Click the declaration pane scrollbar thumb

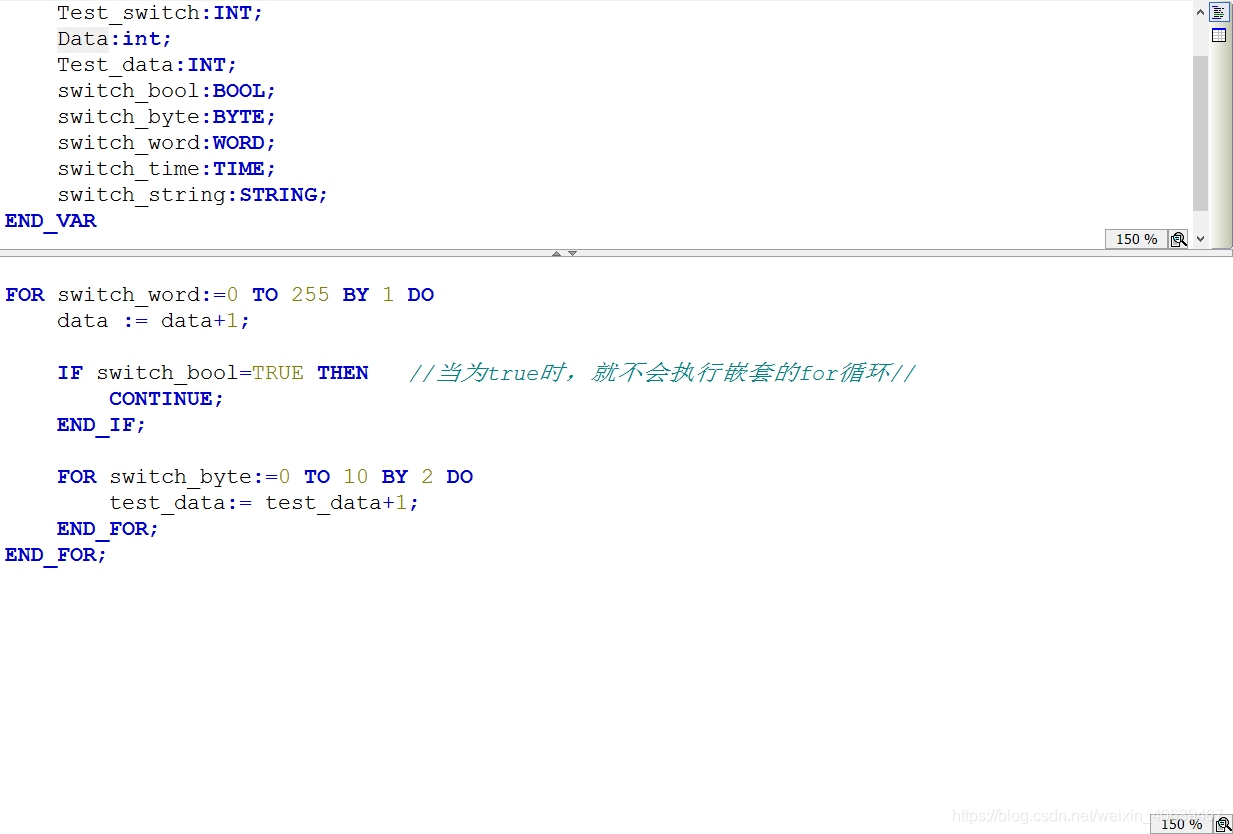(x=1201, y=133)
